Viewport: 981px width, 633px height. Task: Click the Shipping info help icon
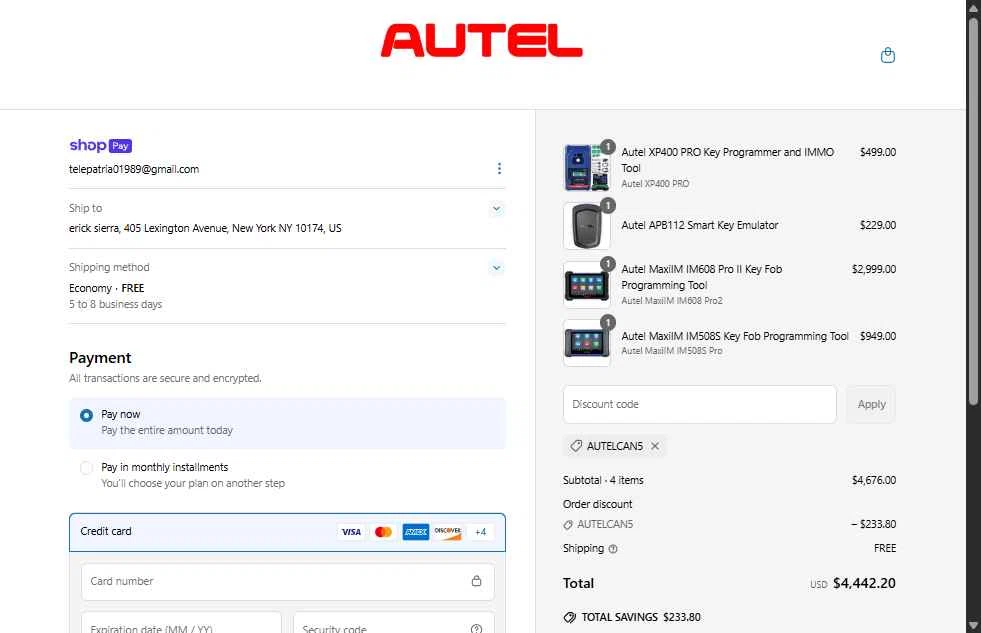(613, 549)
